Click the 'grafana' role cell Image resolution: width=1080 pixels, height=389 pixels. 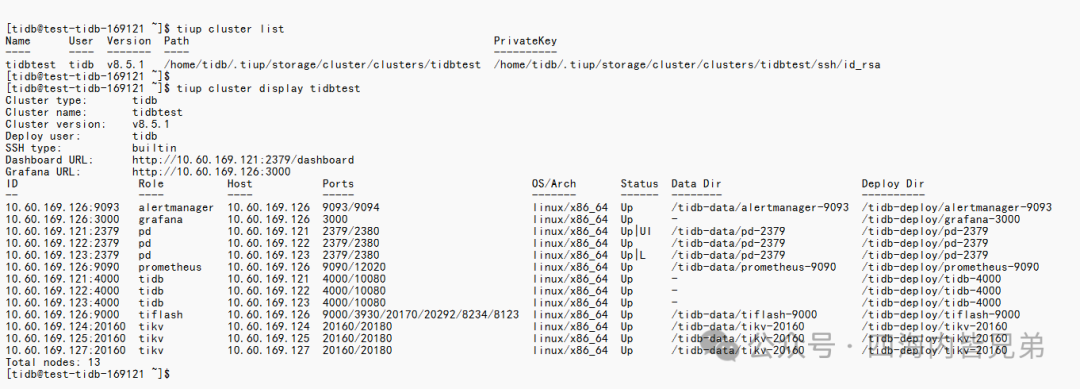160,219
